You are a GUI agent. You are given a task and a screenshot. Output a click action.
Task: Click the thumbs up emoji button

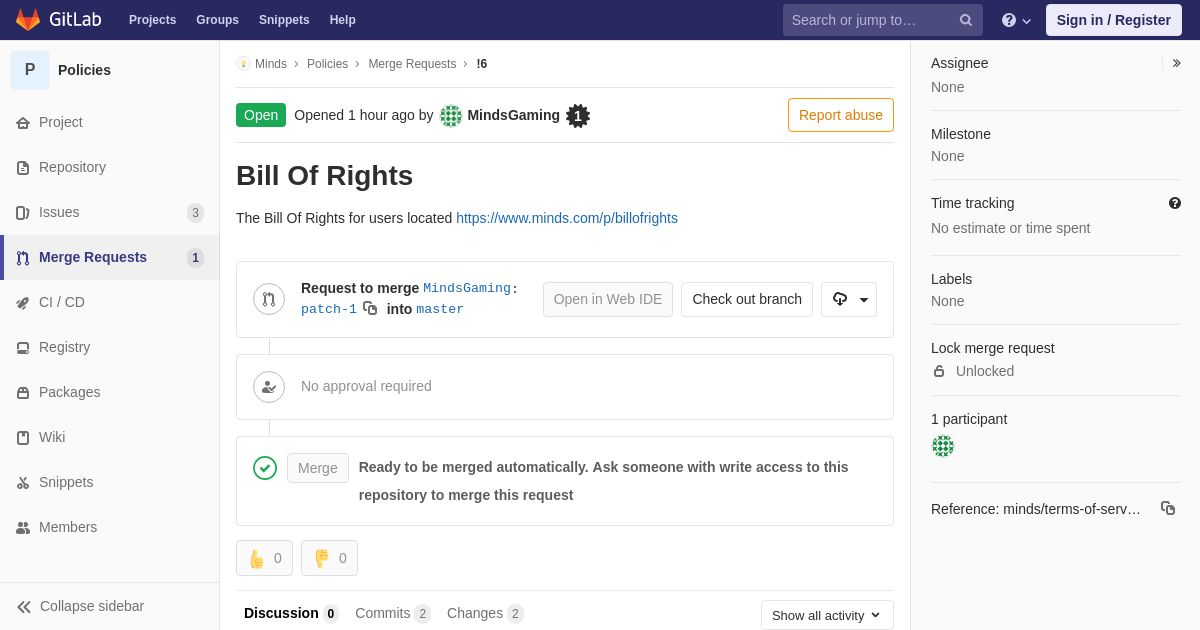264,558
